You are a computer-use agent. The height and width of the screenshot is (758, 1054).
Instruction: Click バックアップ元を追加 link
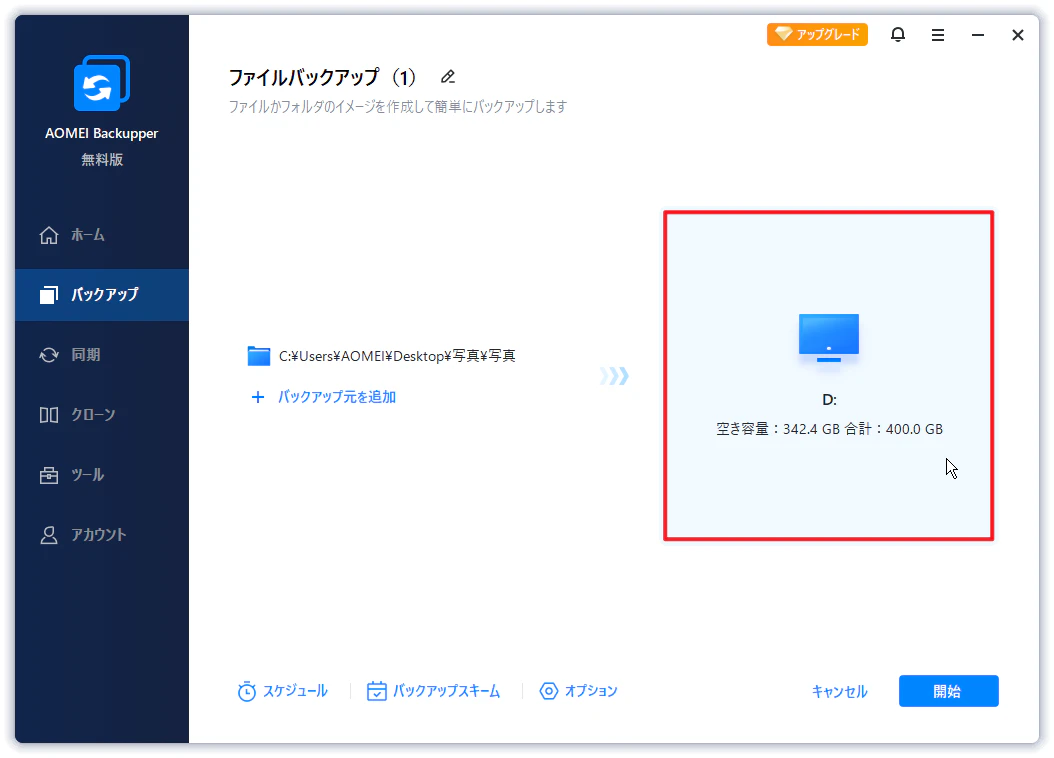click(337, 397)
